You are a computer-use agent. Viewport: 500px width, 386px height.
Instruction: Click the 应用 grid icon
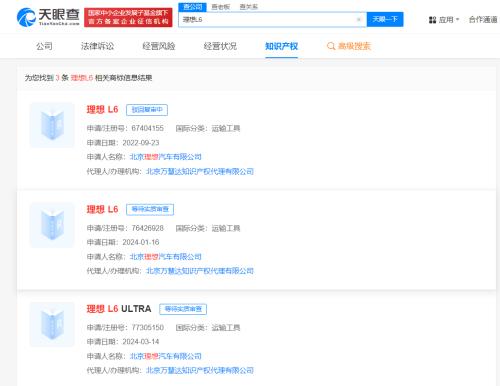coord(432,20)
